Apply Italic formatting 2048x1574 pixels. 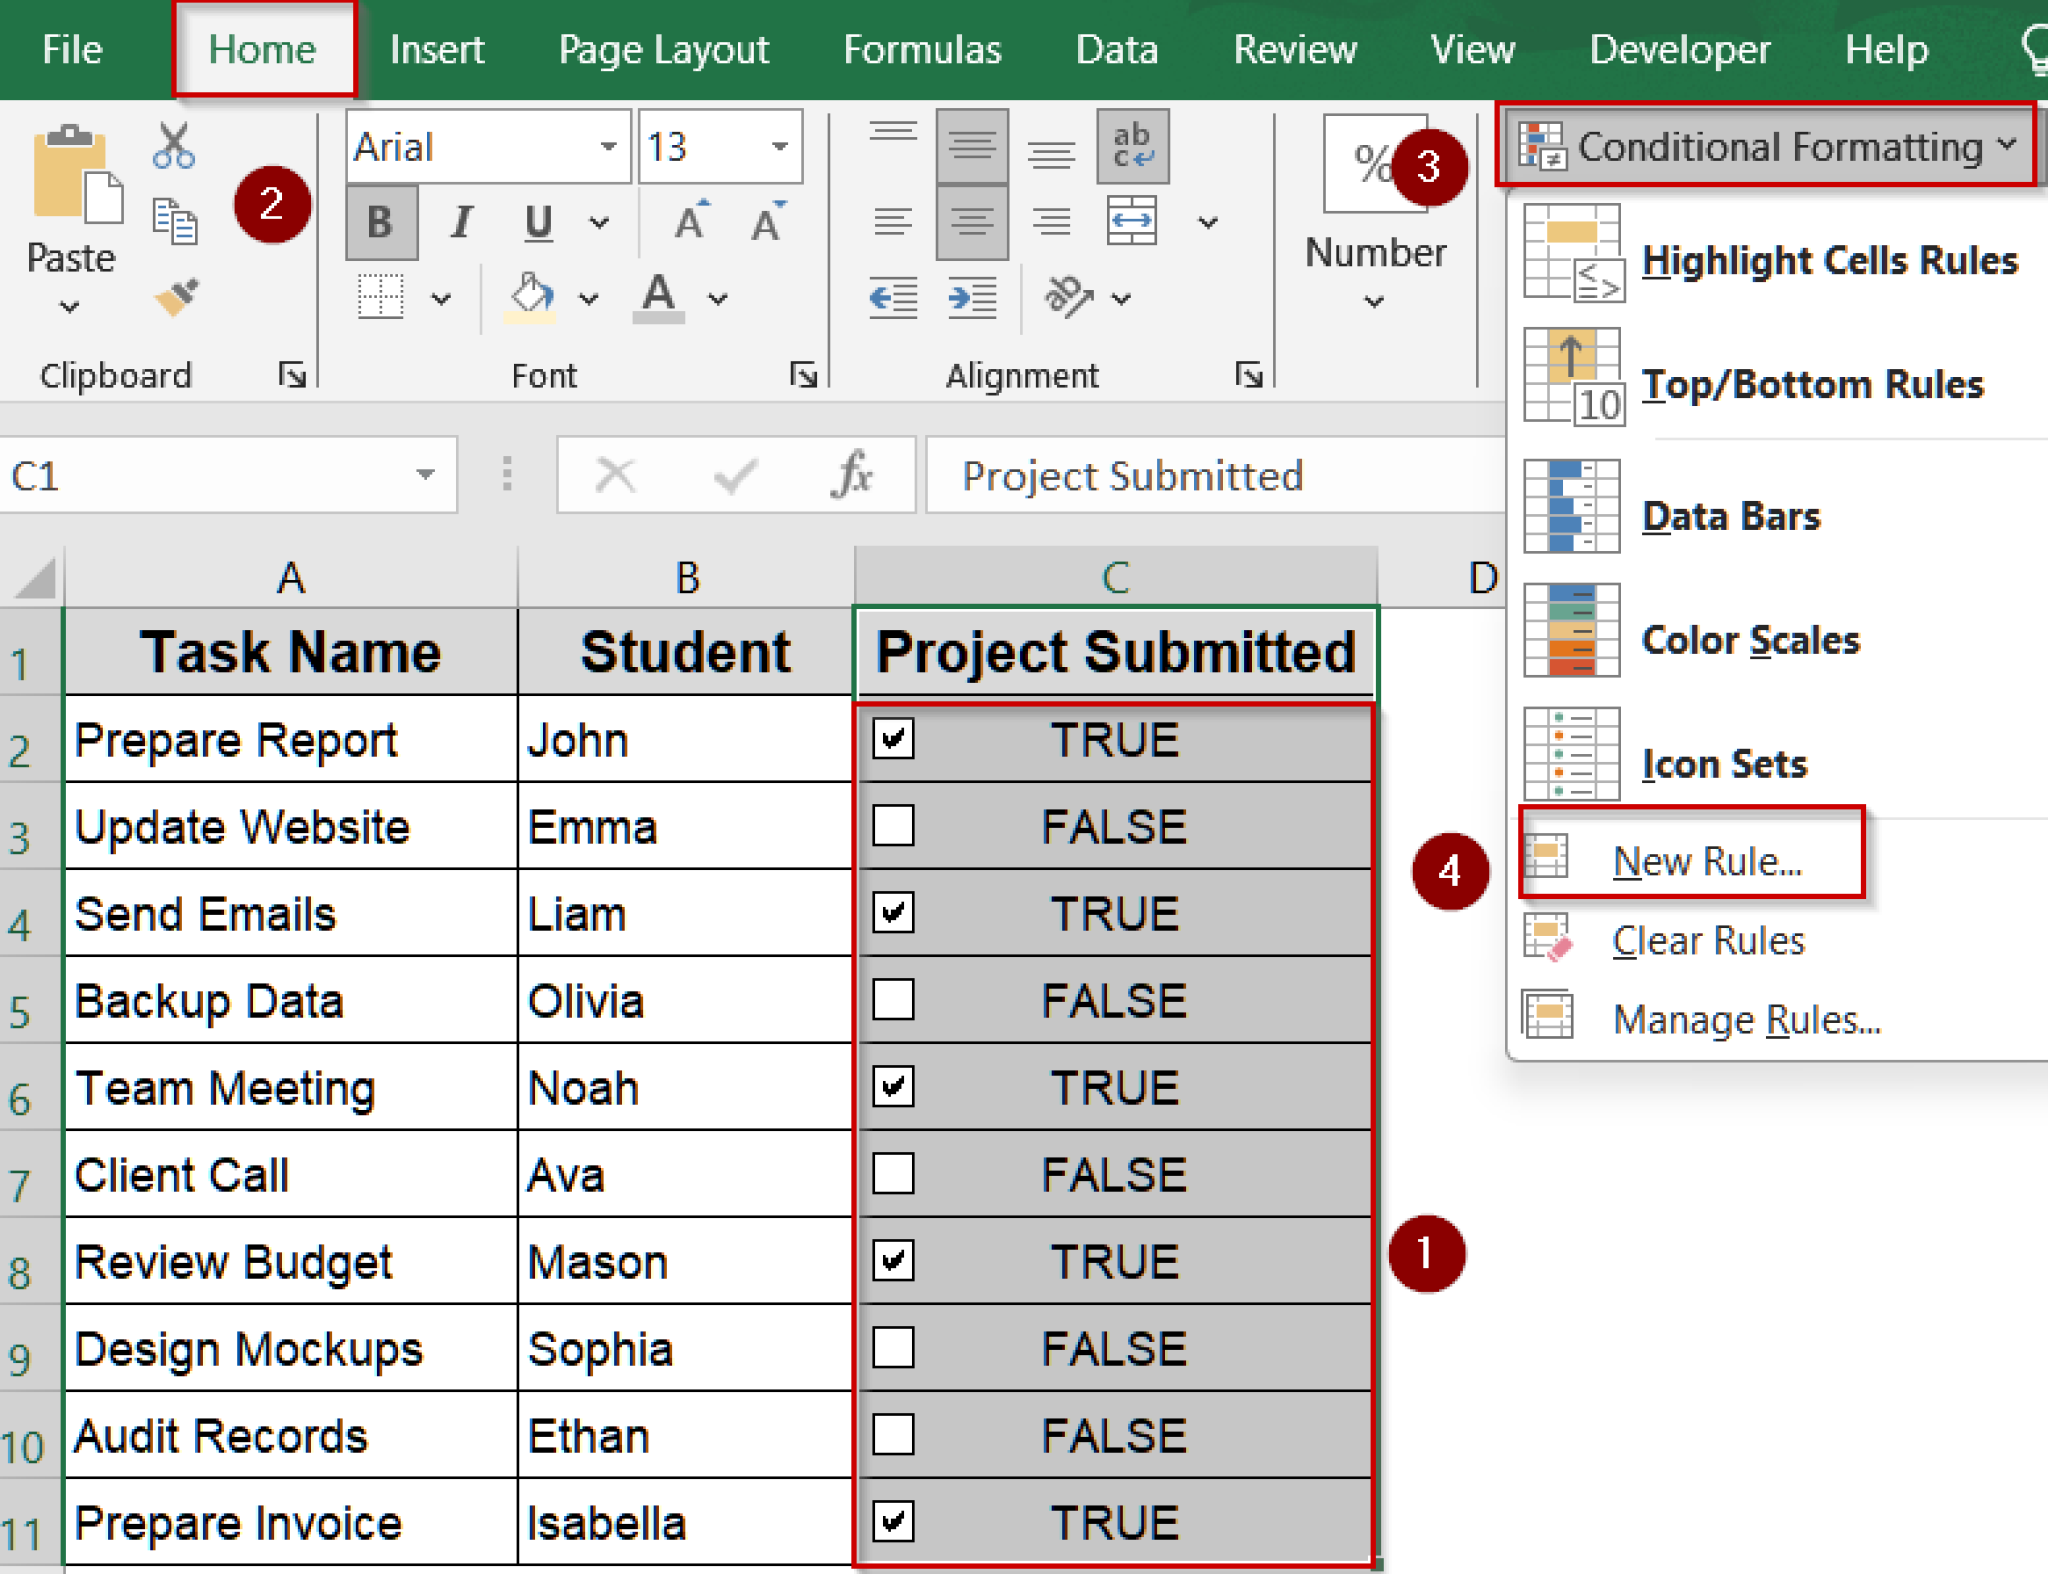(x=460, y=222)
